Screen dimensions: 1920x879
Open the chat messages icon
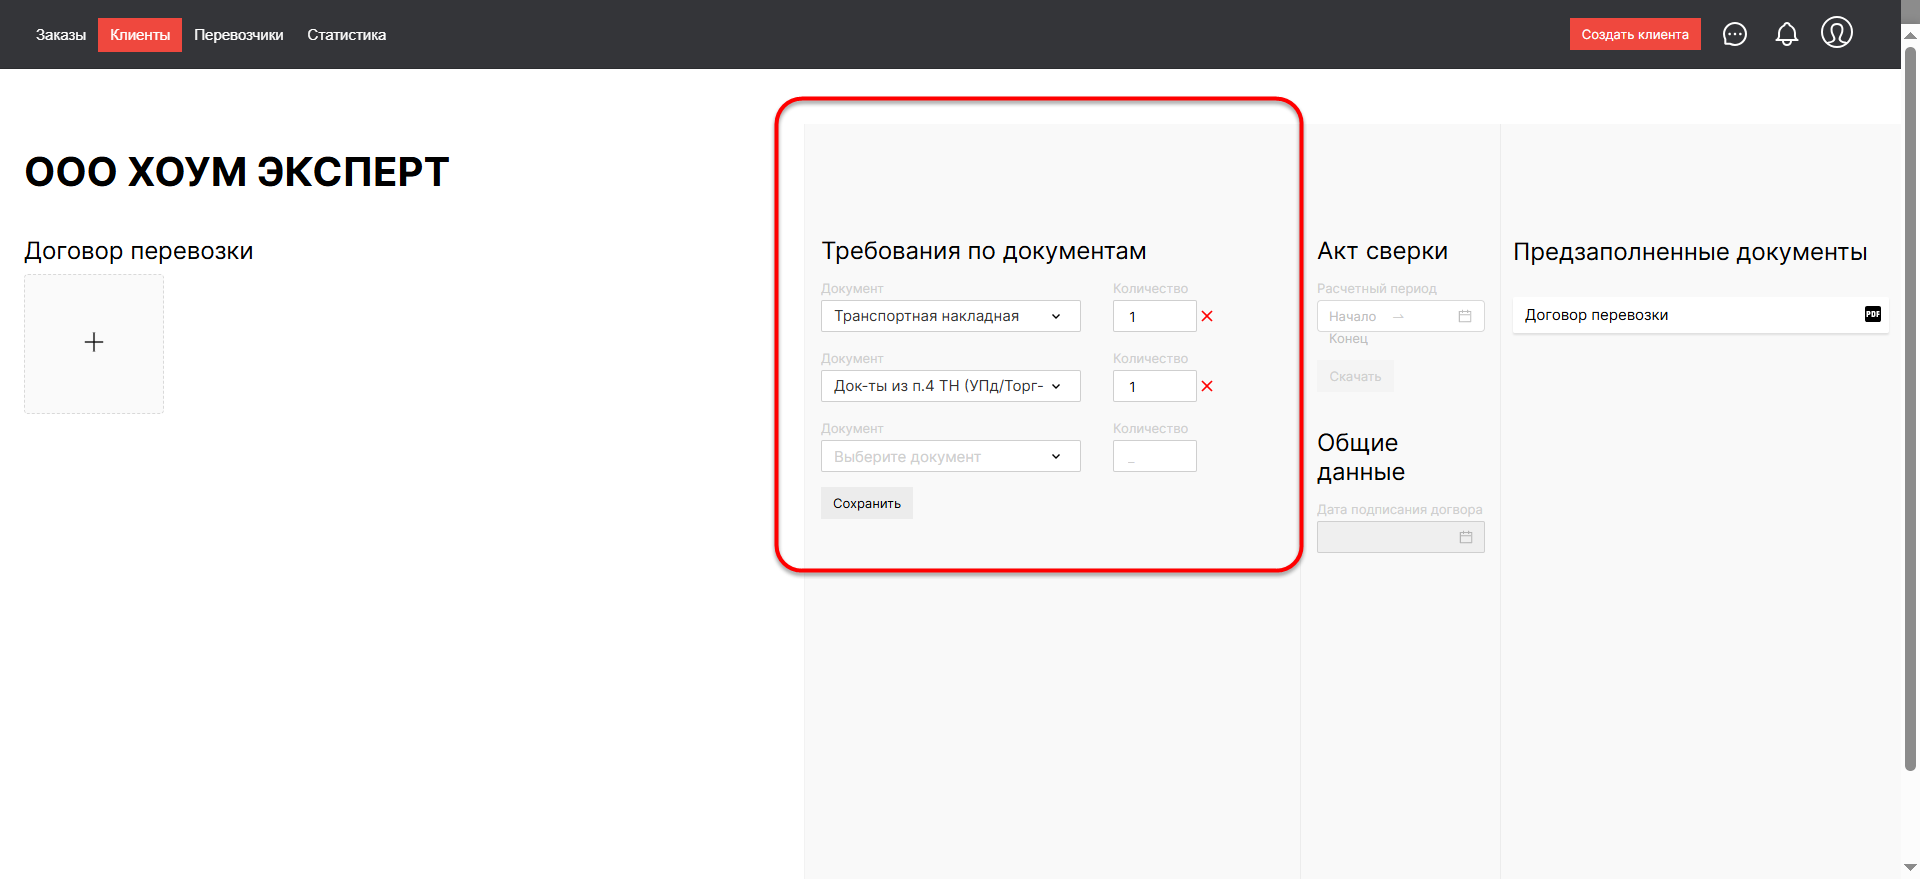tap(1734, 35)
